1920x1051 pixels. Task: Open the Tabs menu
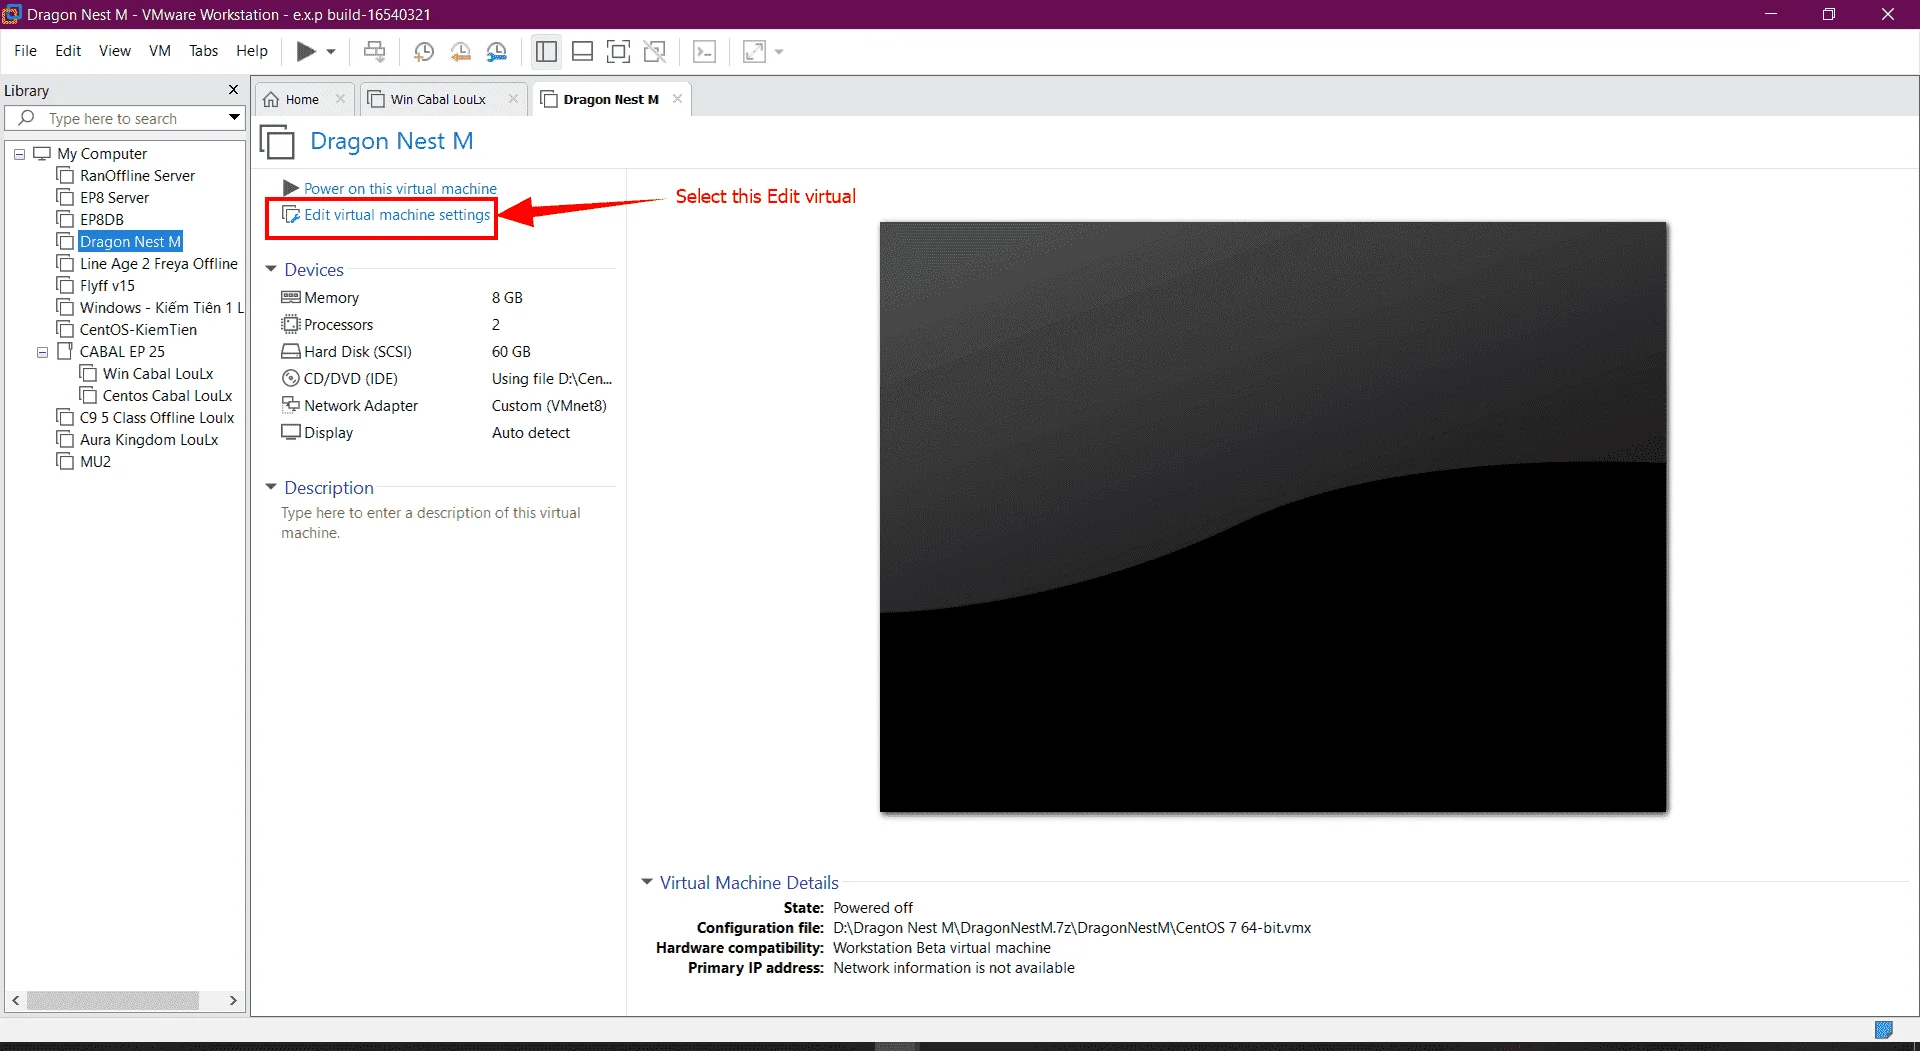(x=204, y=51)
